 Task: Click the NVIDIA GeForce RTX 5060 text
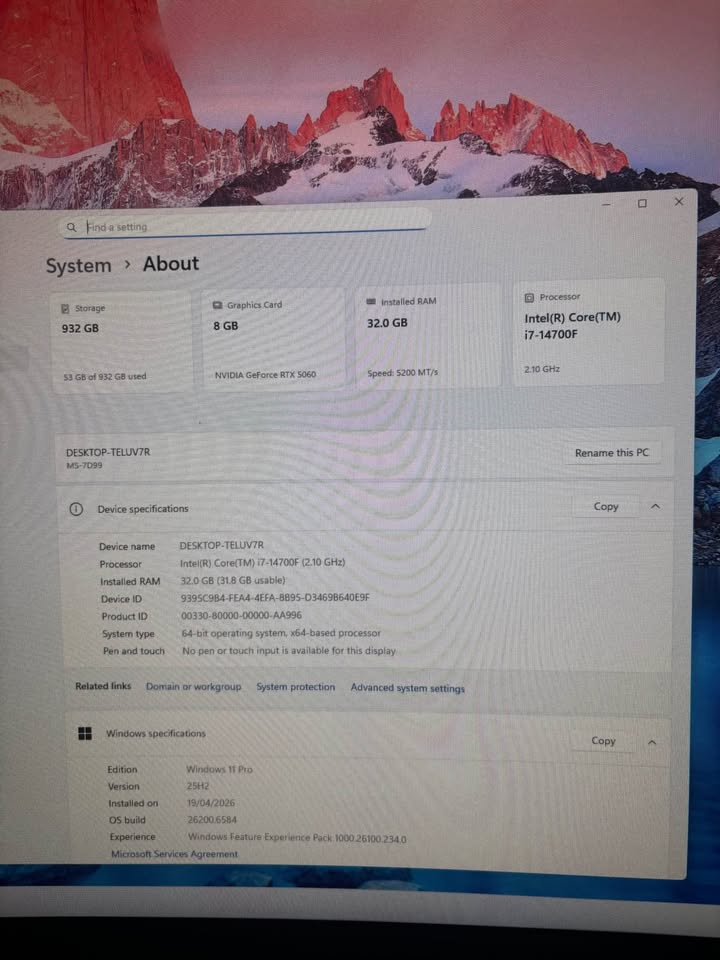tap(265, 375)
